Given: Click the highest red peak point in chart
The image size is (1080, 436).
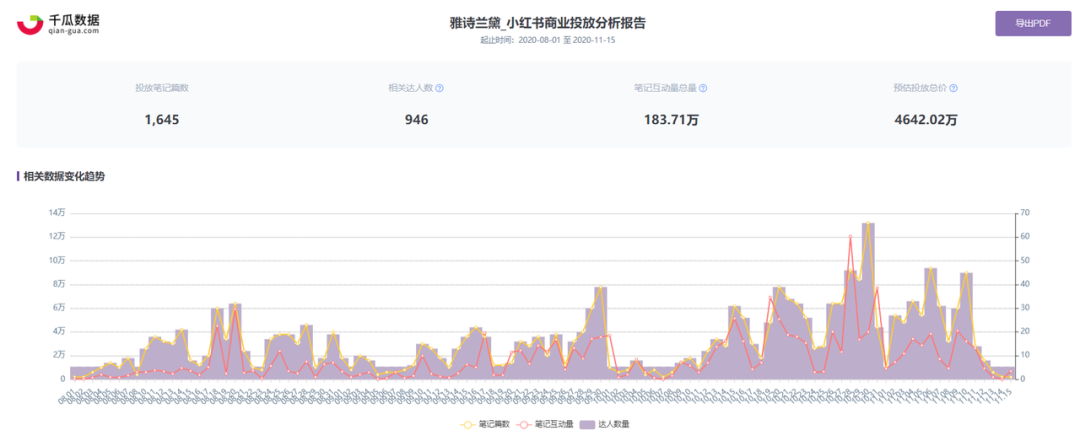Looking at the screenshot, I should (x=850, y=237).
